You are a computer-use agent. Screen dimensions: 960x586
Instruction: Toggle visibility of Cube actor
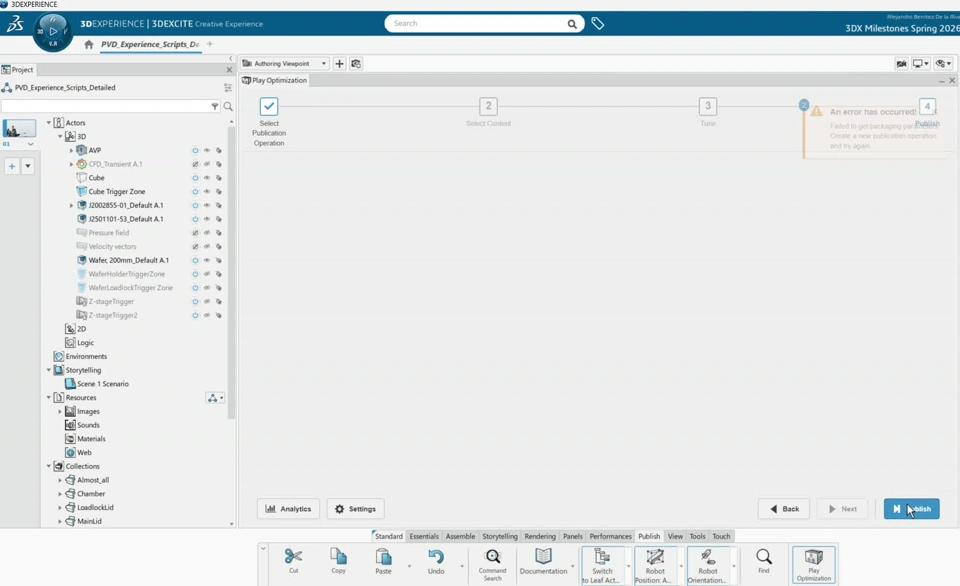207,178
